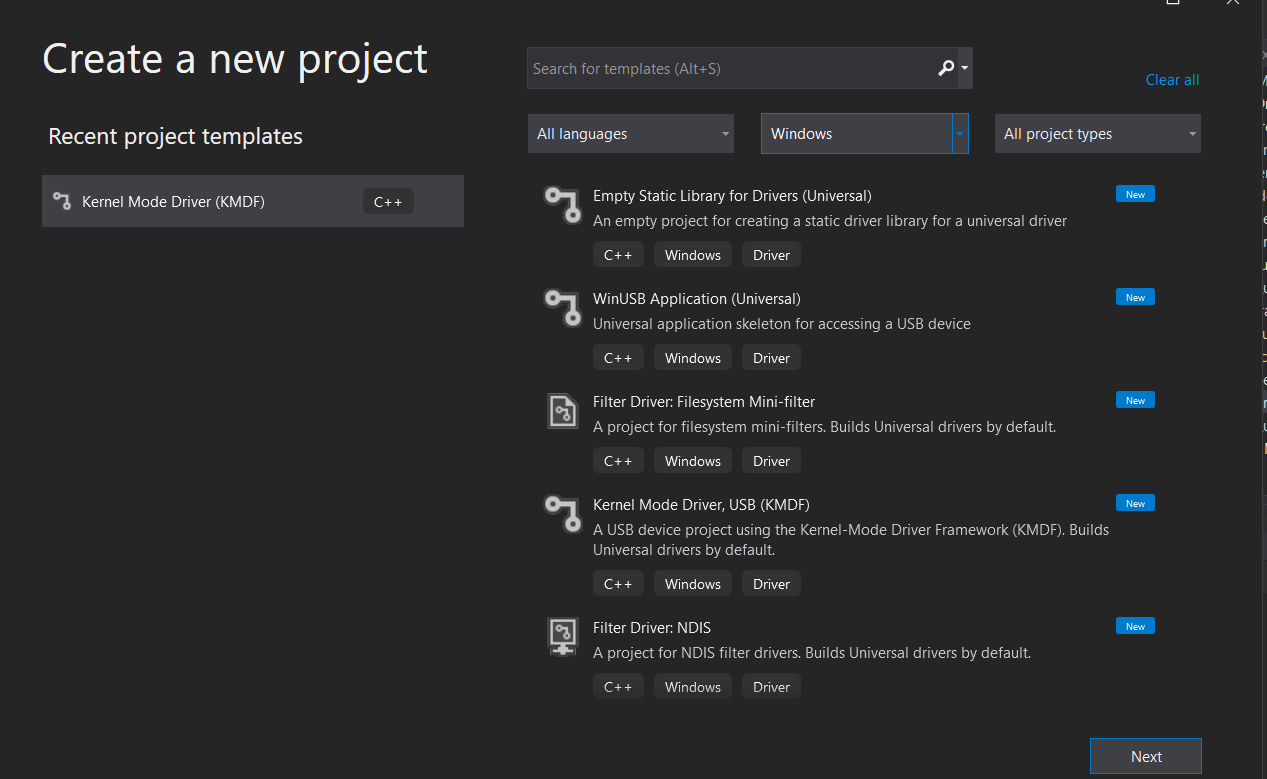The image size is (1267, 779).
Task: Close the Create a new project dialog
Action: (x=1233, y=3)
